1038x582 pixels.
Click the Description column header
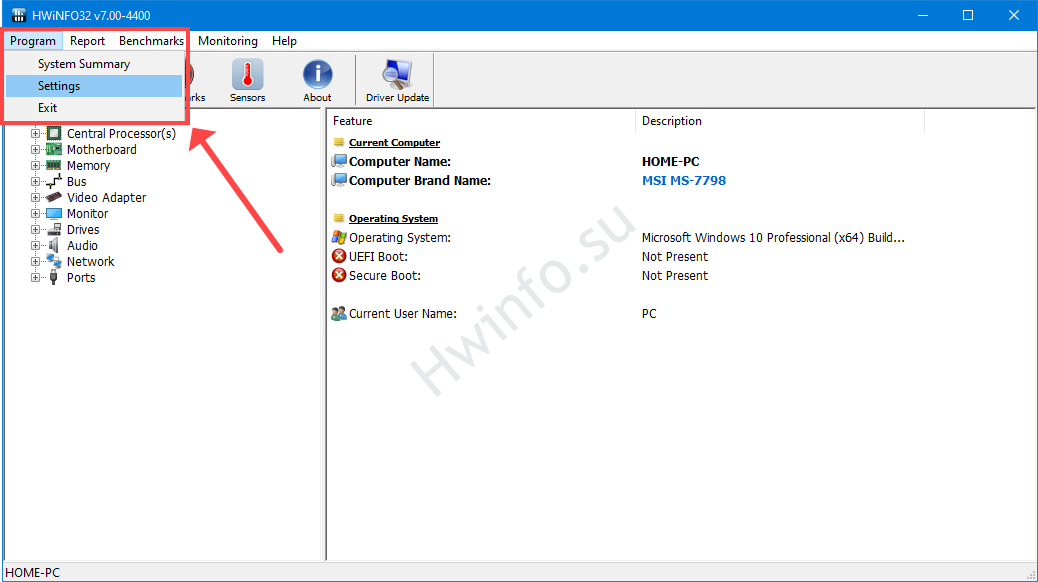tap(672, 121)
